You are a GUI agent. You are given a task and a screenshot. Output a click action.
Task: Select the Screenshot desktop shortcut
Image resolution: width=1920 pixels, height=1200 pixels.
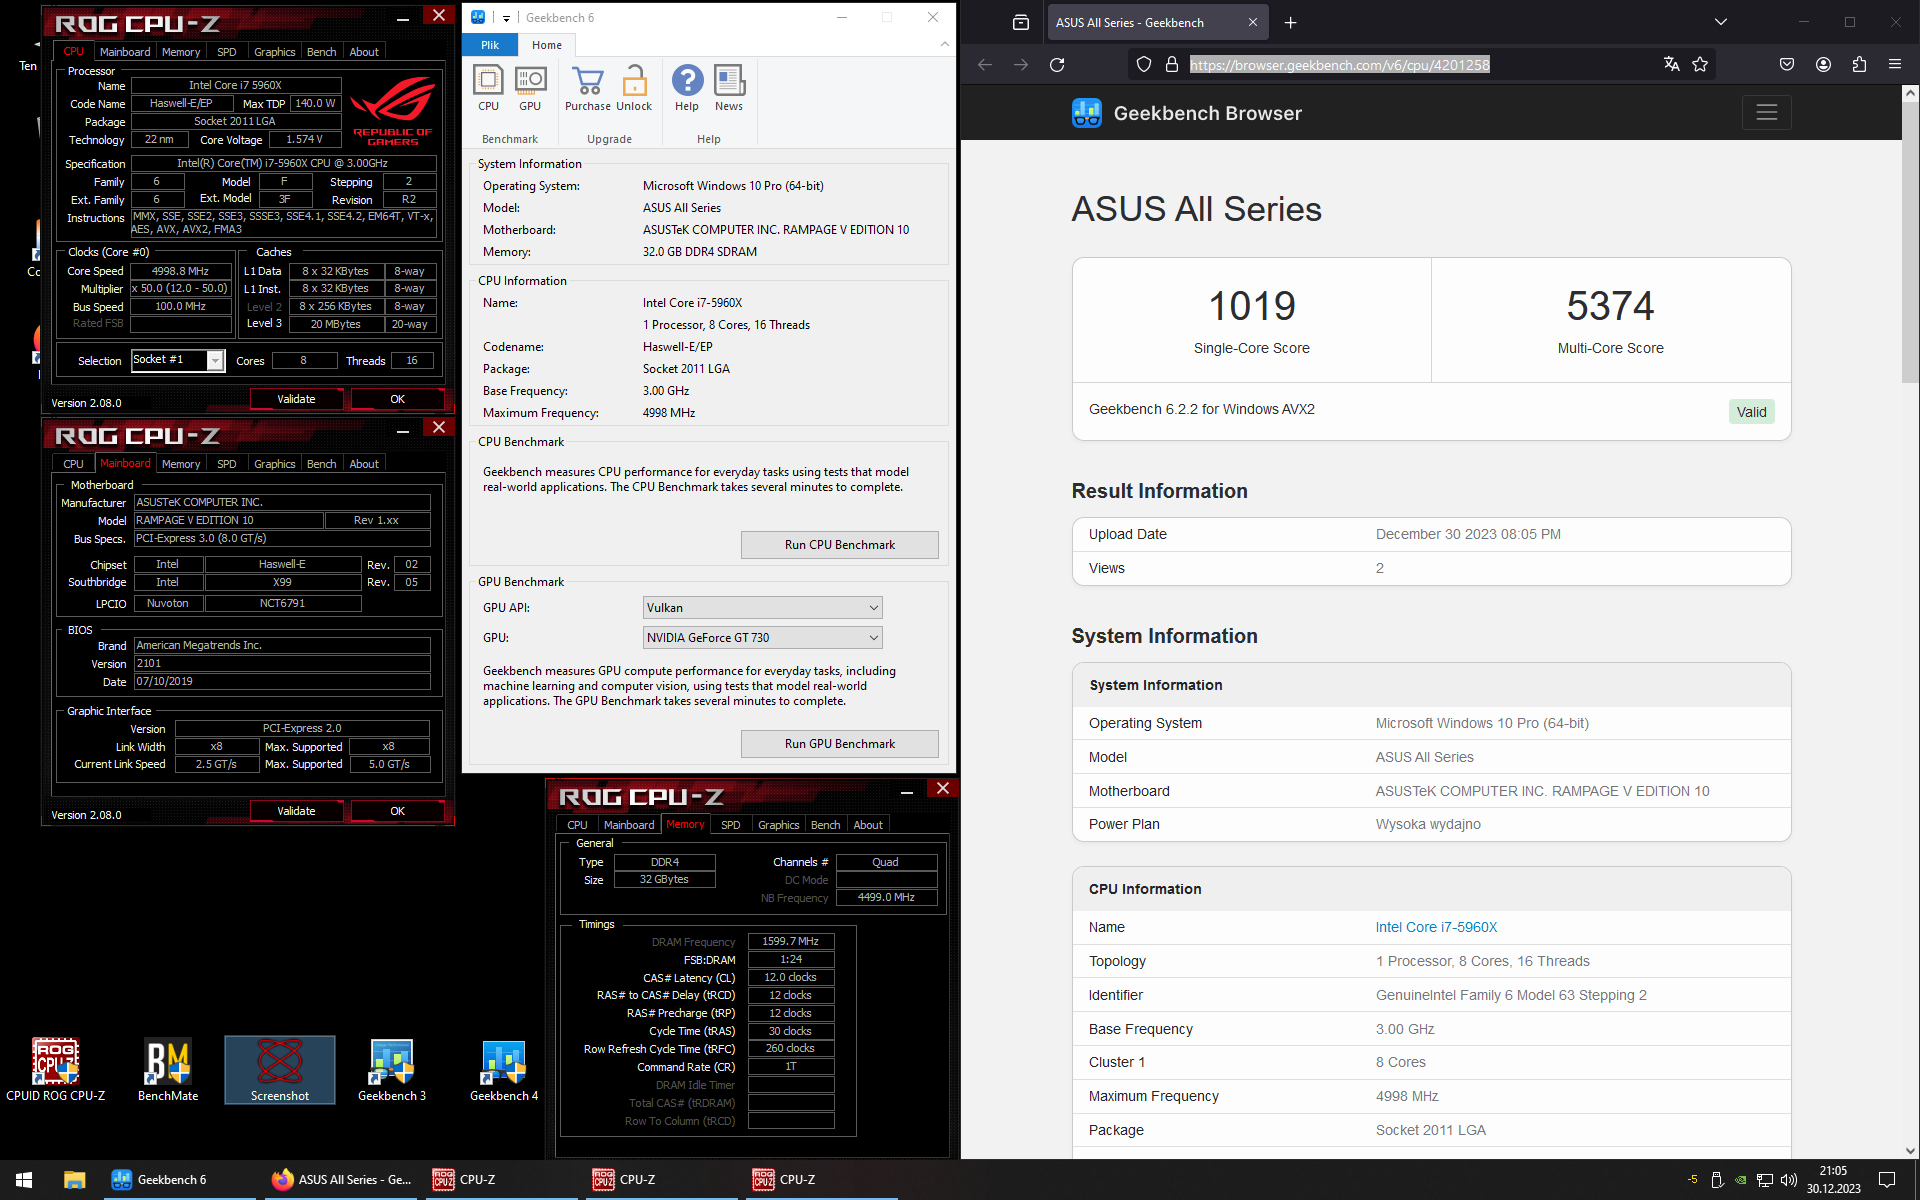coord(280,1069)
